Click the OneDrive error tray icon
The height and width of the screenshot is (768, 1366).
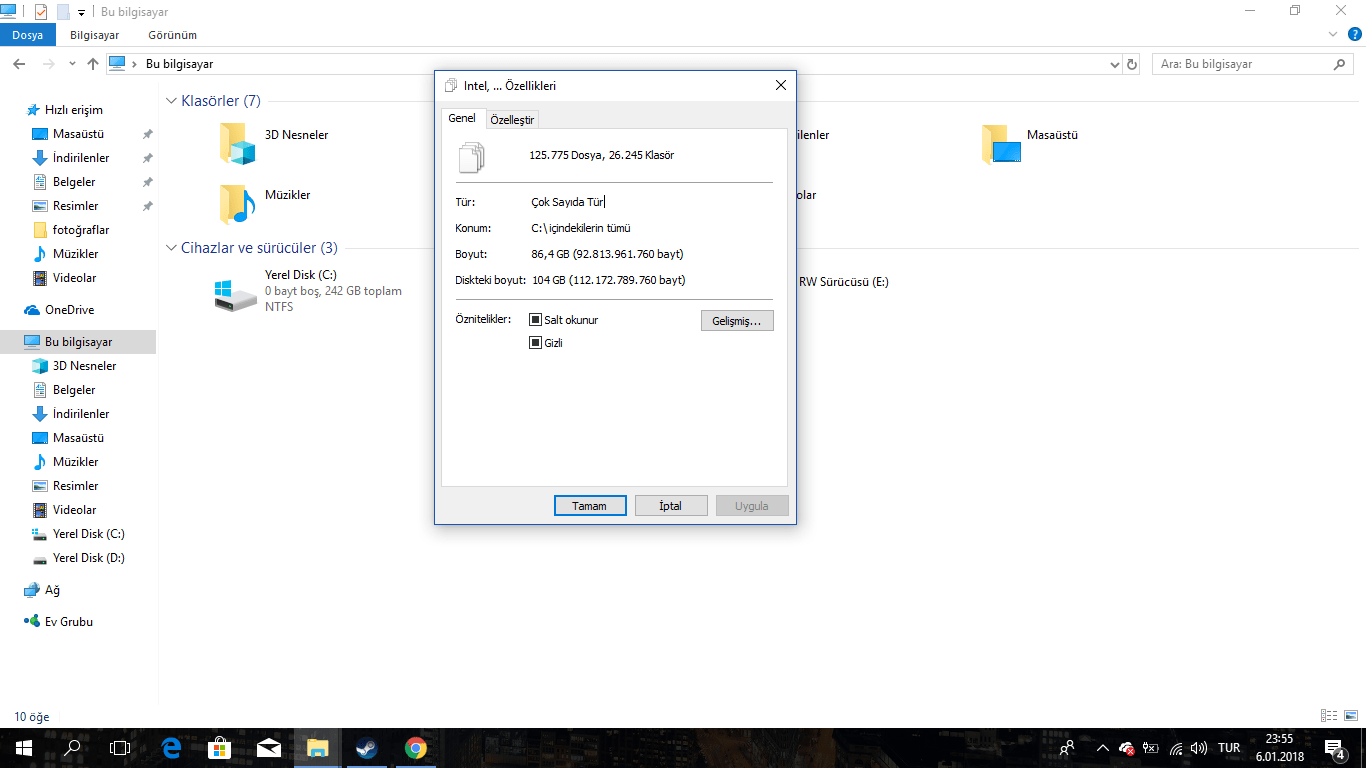click(x=1127, y=748)
